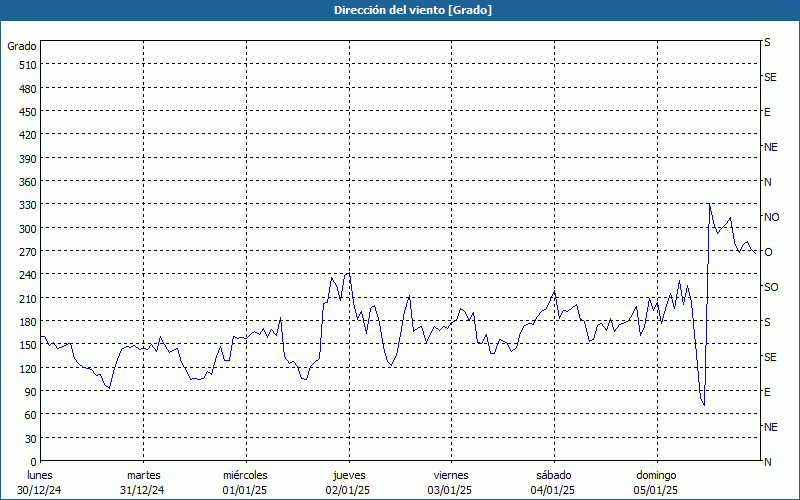
Task: Click the 'S' compass label beside 180
Action: 767,322
